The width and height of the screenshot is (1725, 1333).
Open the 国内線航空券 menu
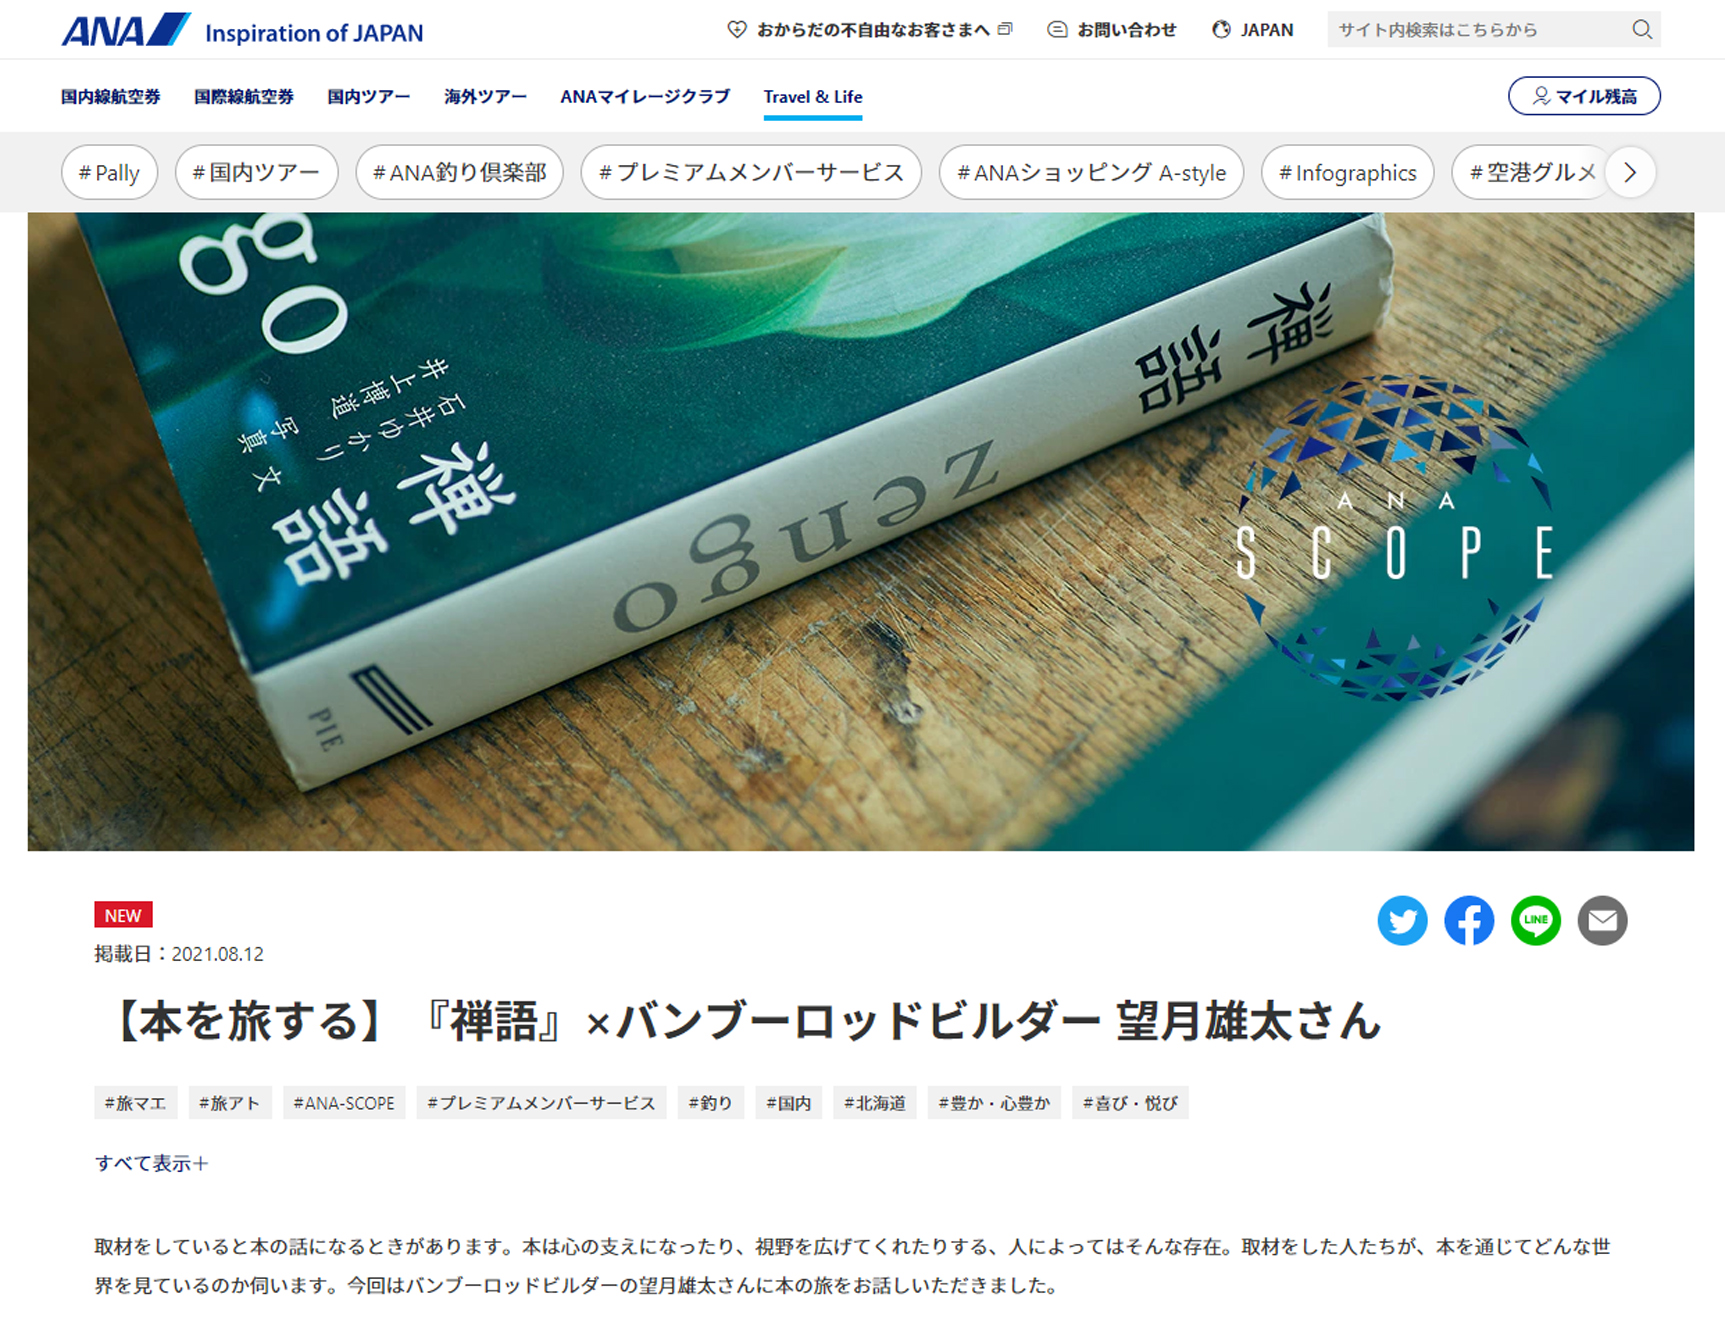[x=110, y=97]
